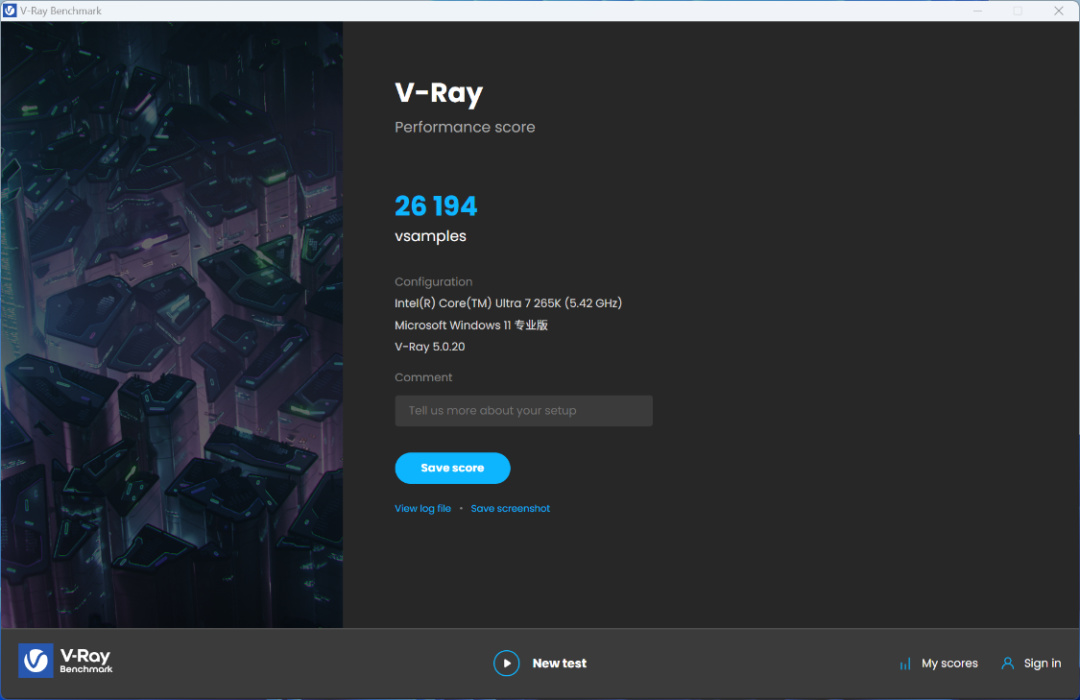Click the V-Ray app icon in title bar
This screenshot has width=1080, height=700.
click(x=10, y=10)
